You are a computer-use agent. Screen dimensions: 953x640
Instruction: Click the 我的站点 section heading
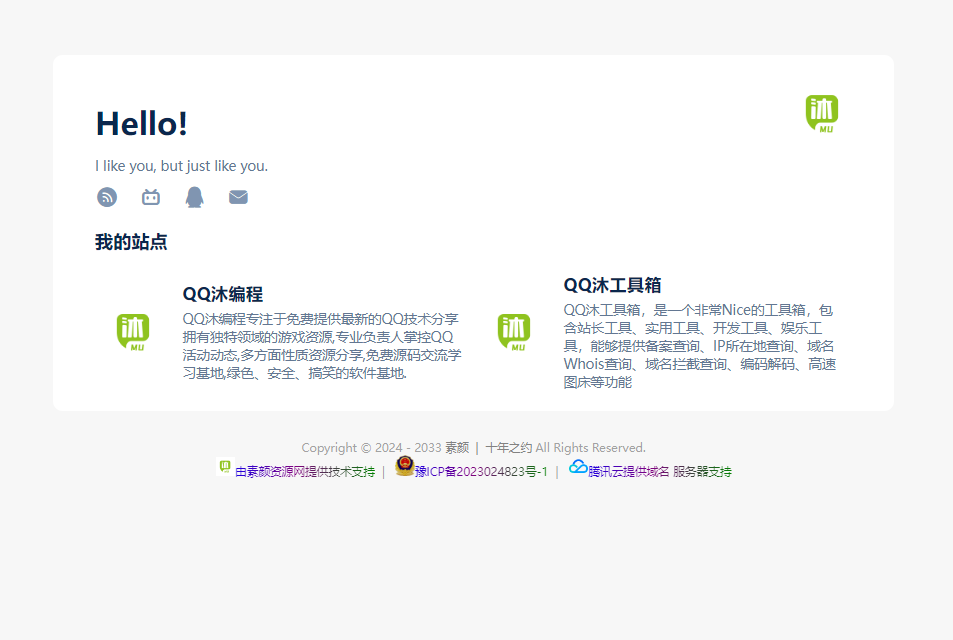[x=131, y=242]
